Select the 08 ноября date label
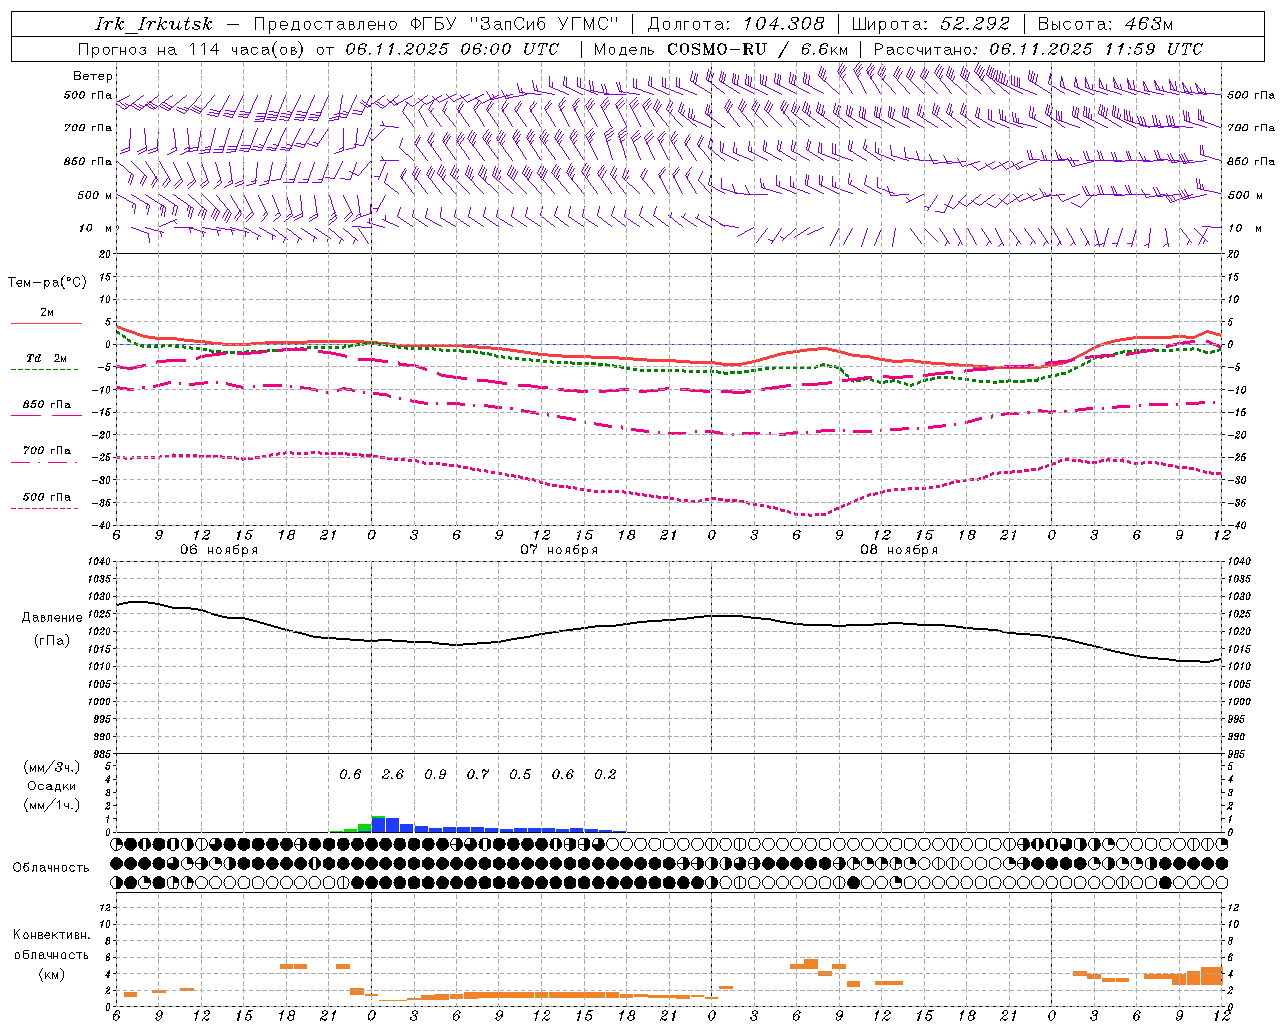The width and height of the screenshot is (1280, 1024). coord(899,550)
